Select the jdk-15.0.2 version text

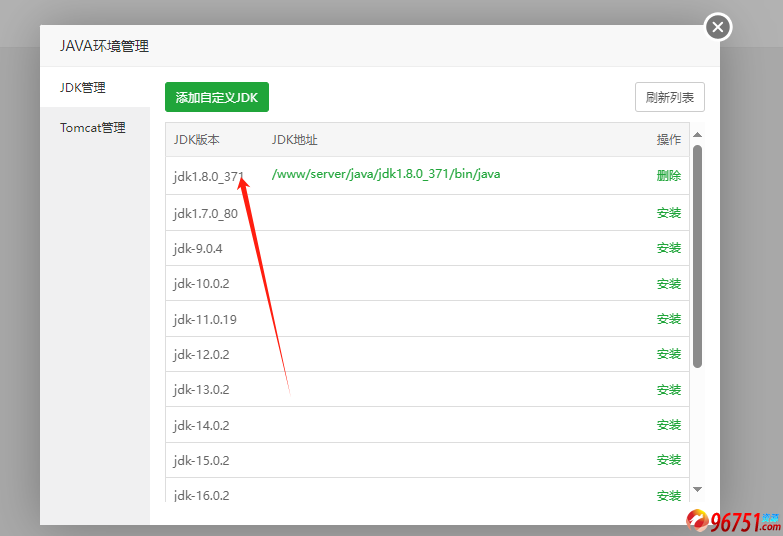click(201, 461)
